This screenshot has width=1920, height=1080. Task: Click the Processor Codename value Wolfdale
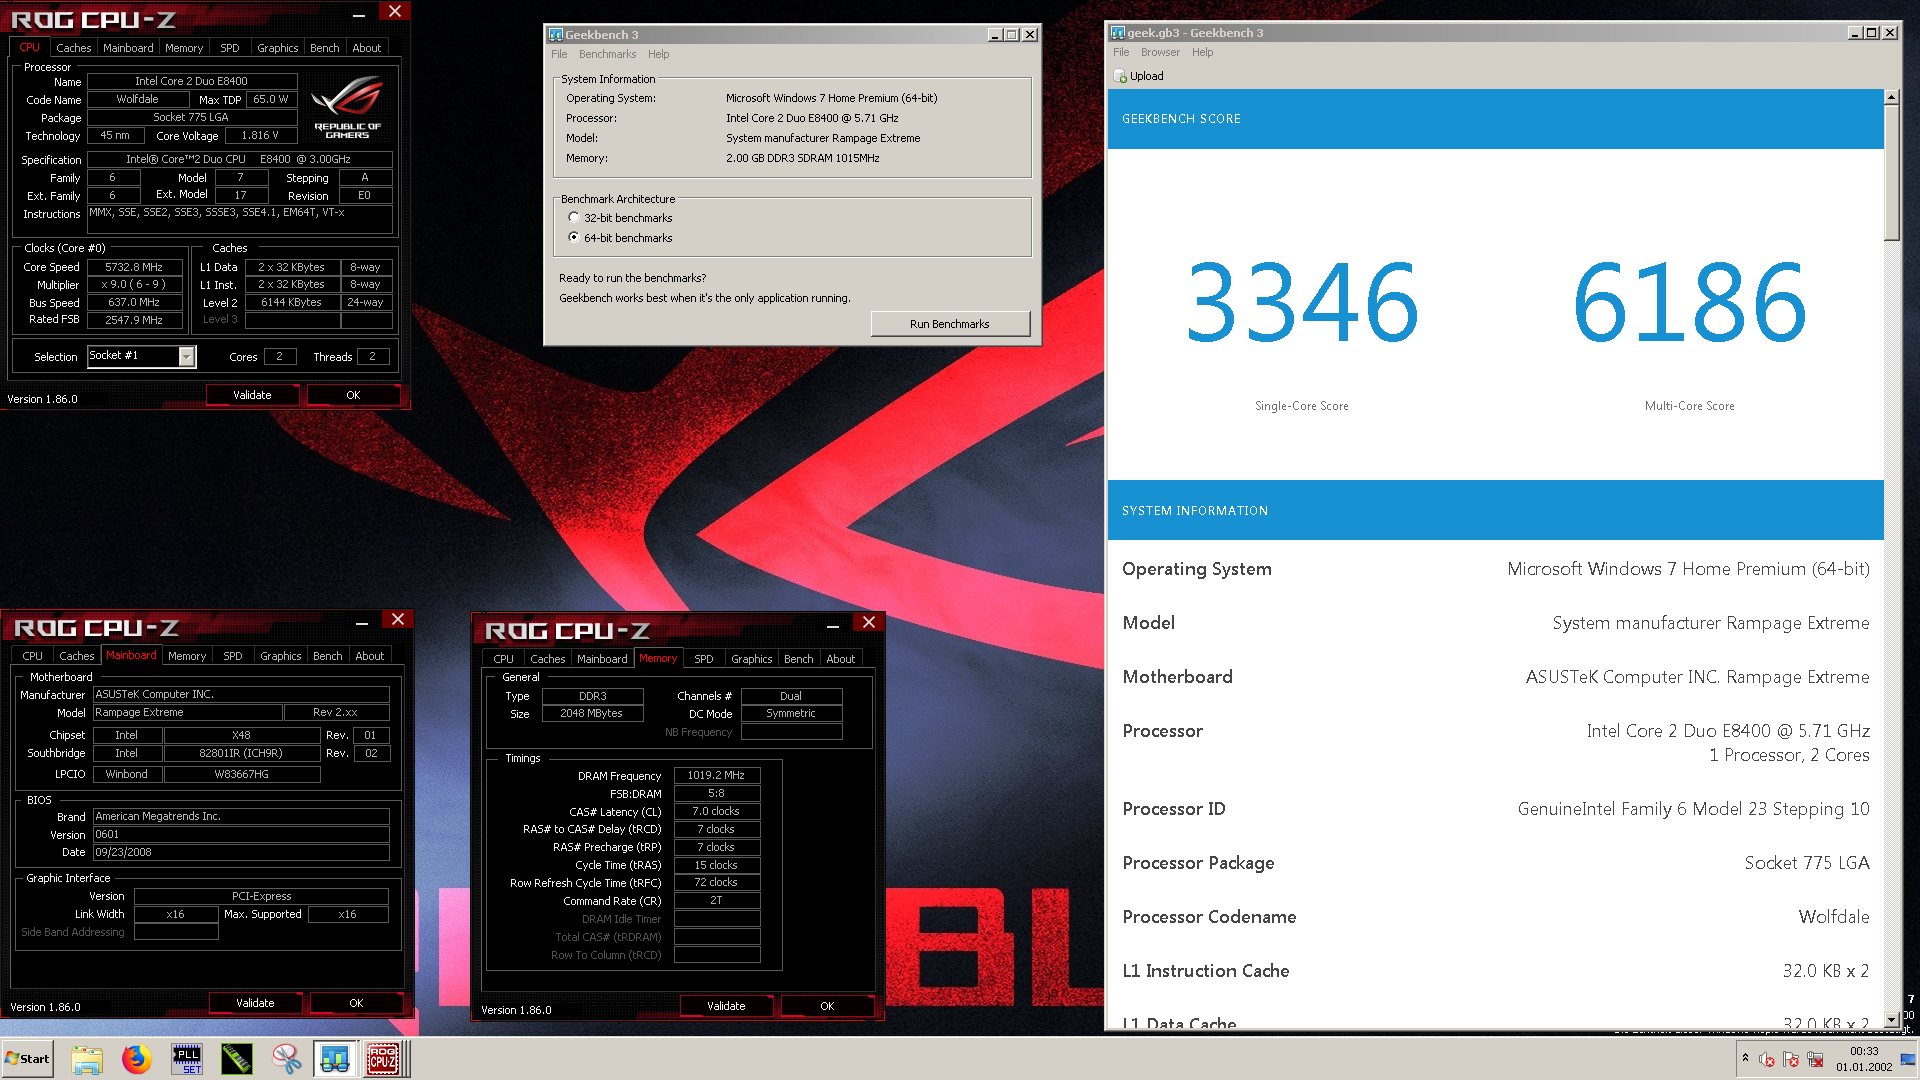coord(1833,917)
